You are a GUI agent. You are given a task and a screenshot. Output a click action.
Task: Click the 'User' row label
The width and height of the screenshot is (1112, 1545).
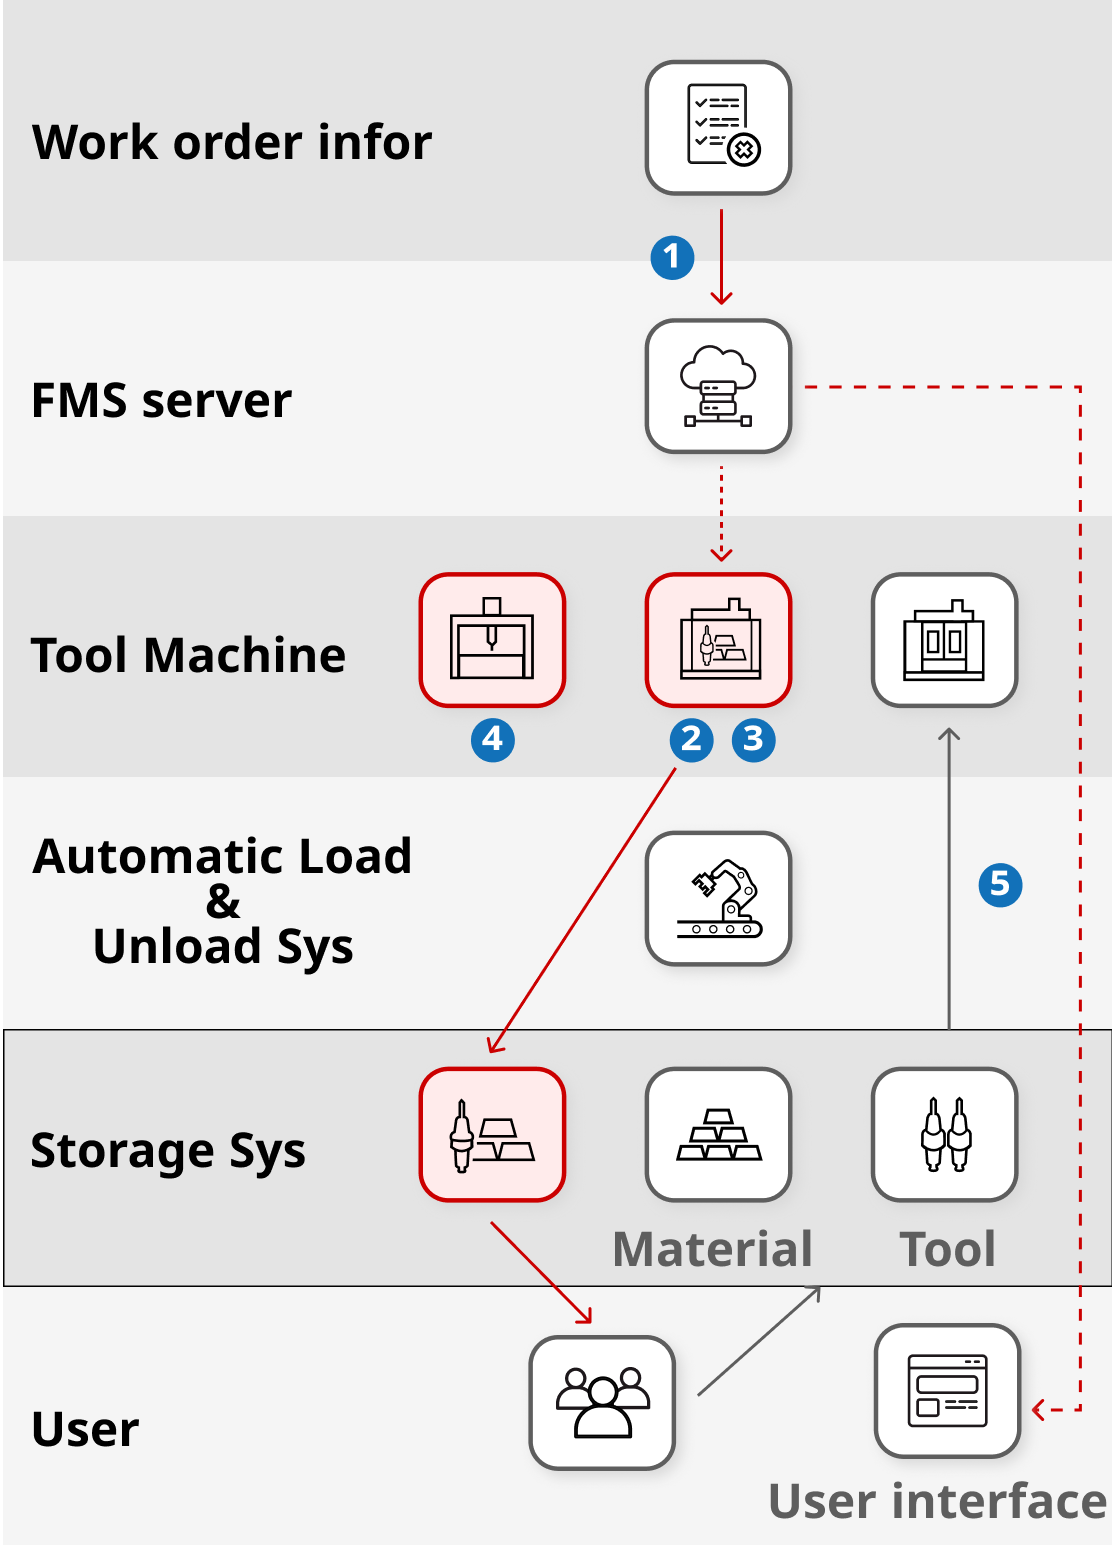click(x=85, y=1429)
